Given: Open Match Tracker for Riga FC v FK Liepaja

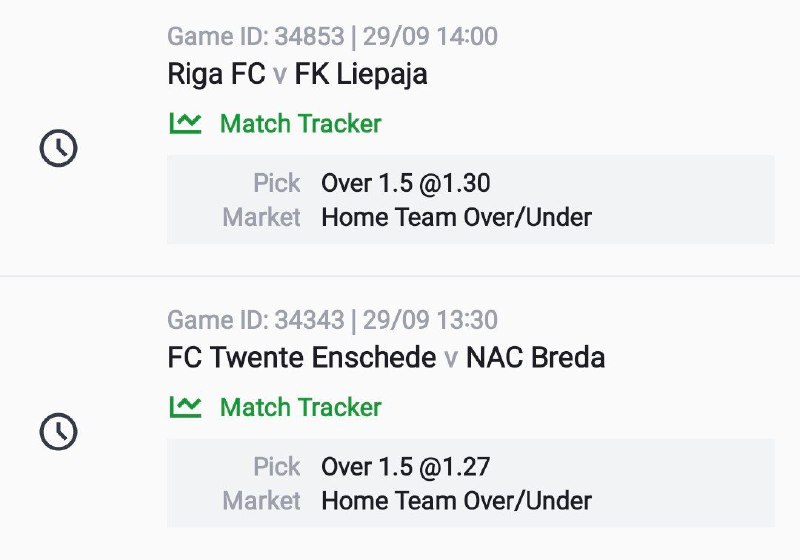Looking at the screenshot, I should [300, 124].
